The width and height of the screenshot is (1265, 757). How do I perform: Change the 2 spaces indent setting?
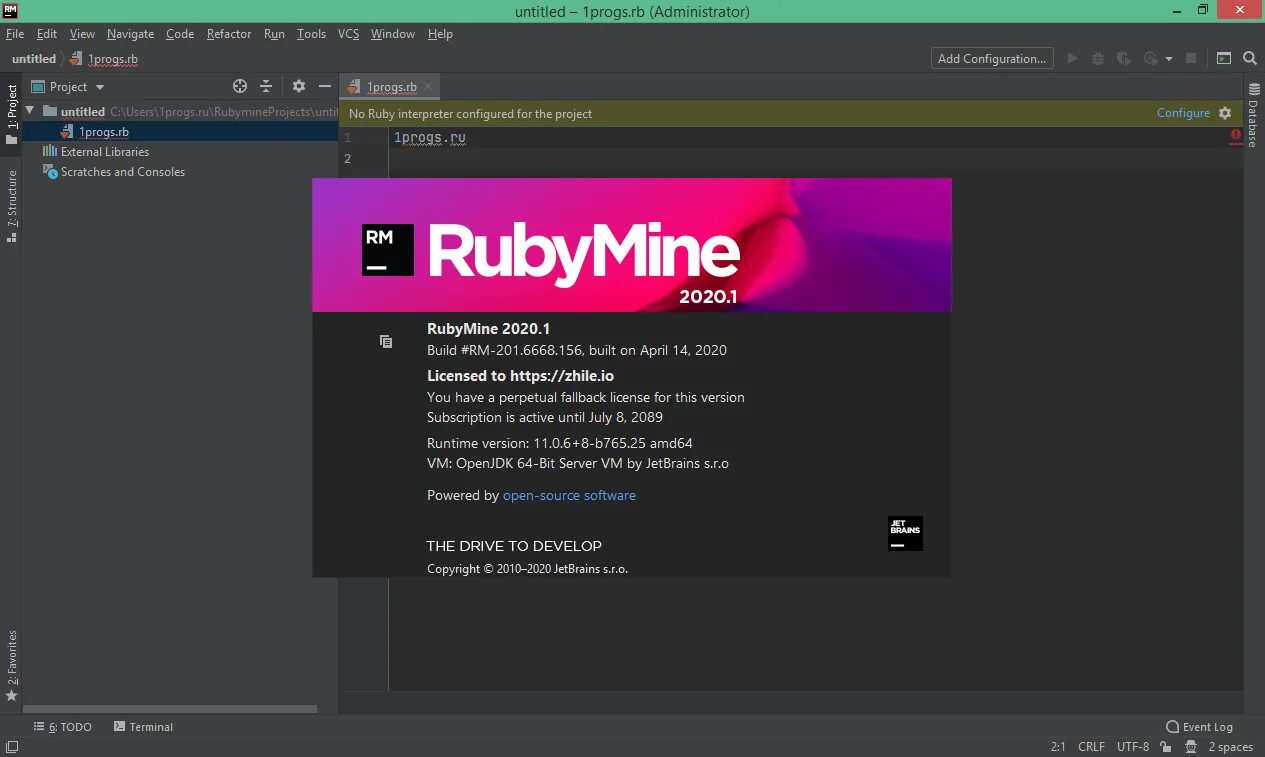(x=1230, y=746)
